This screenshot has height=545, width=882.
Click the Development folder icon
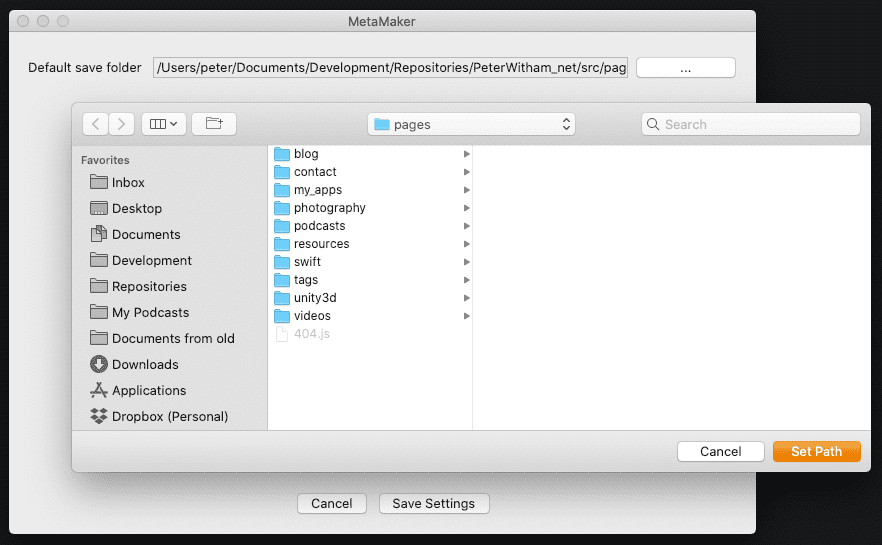coord(99,260)
